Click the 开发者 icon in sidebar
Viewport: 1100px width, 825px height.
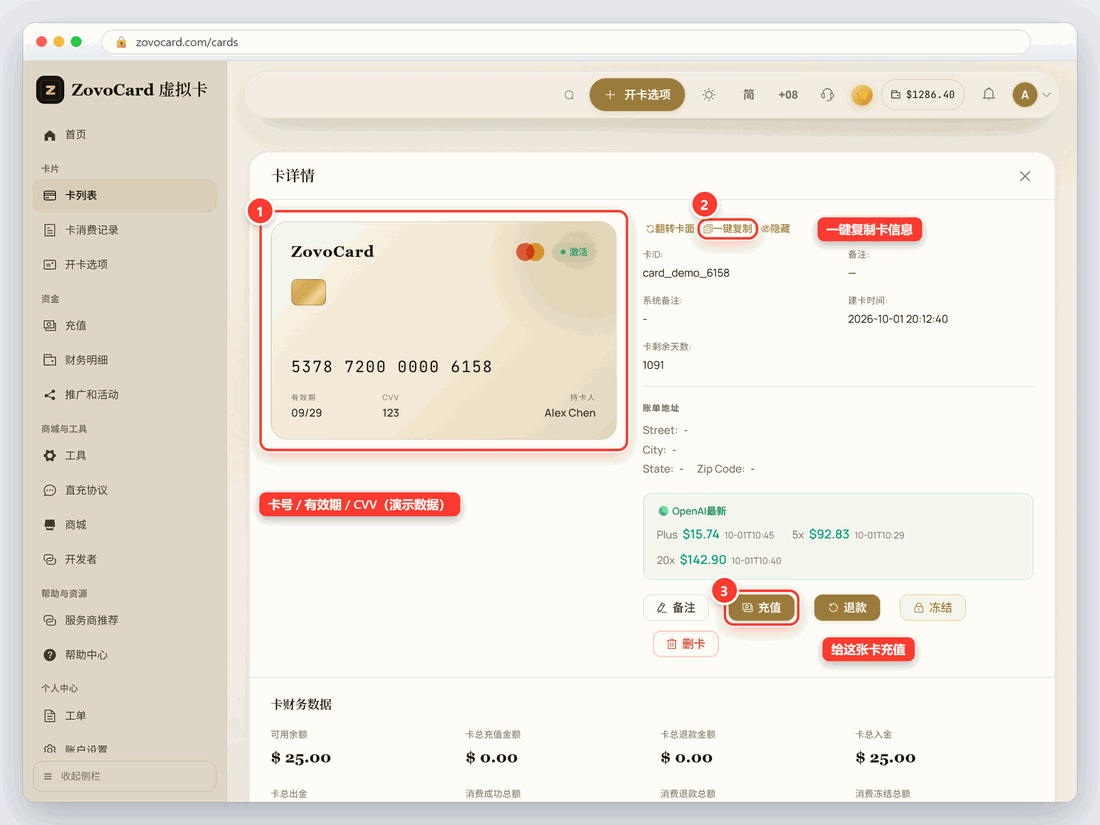pyautogui.click(x=50, y=559)
